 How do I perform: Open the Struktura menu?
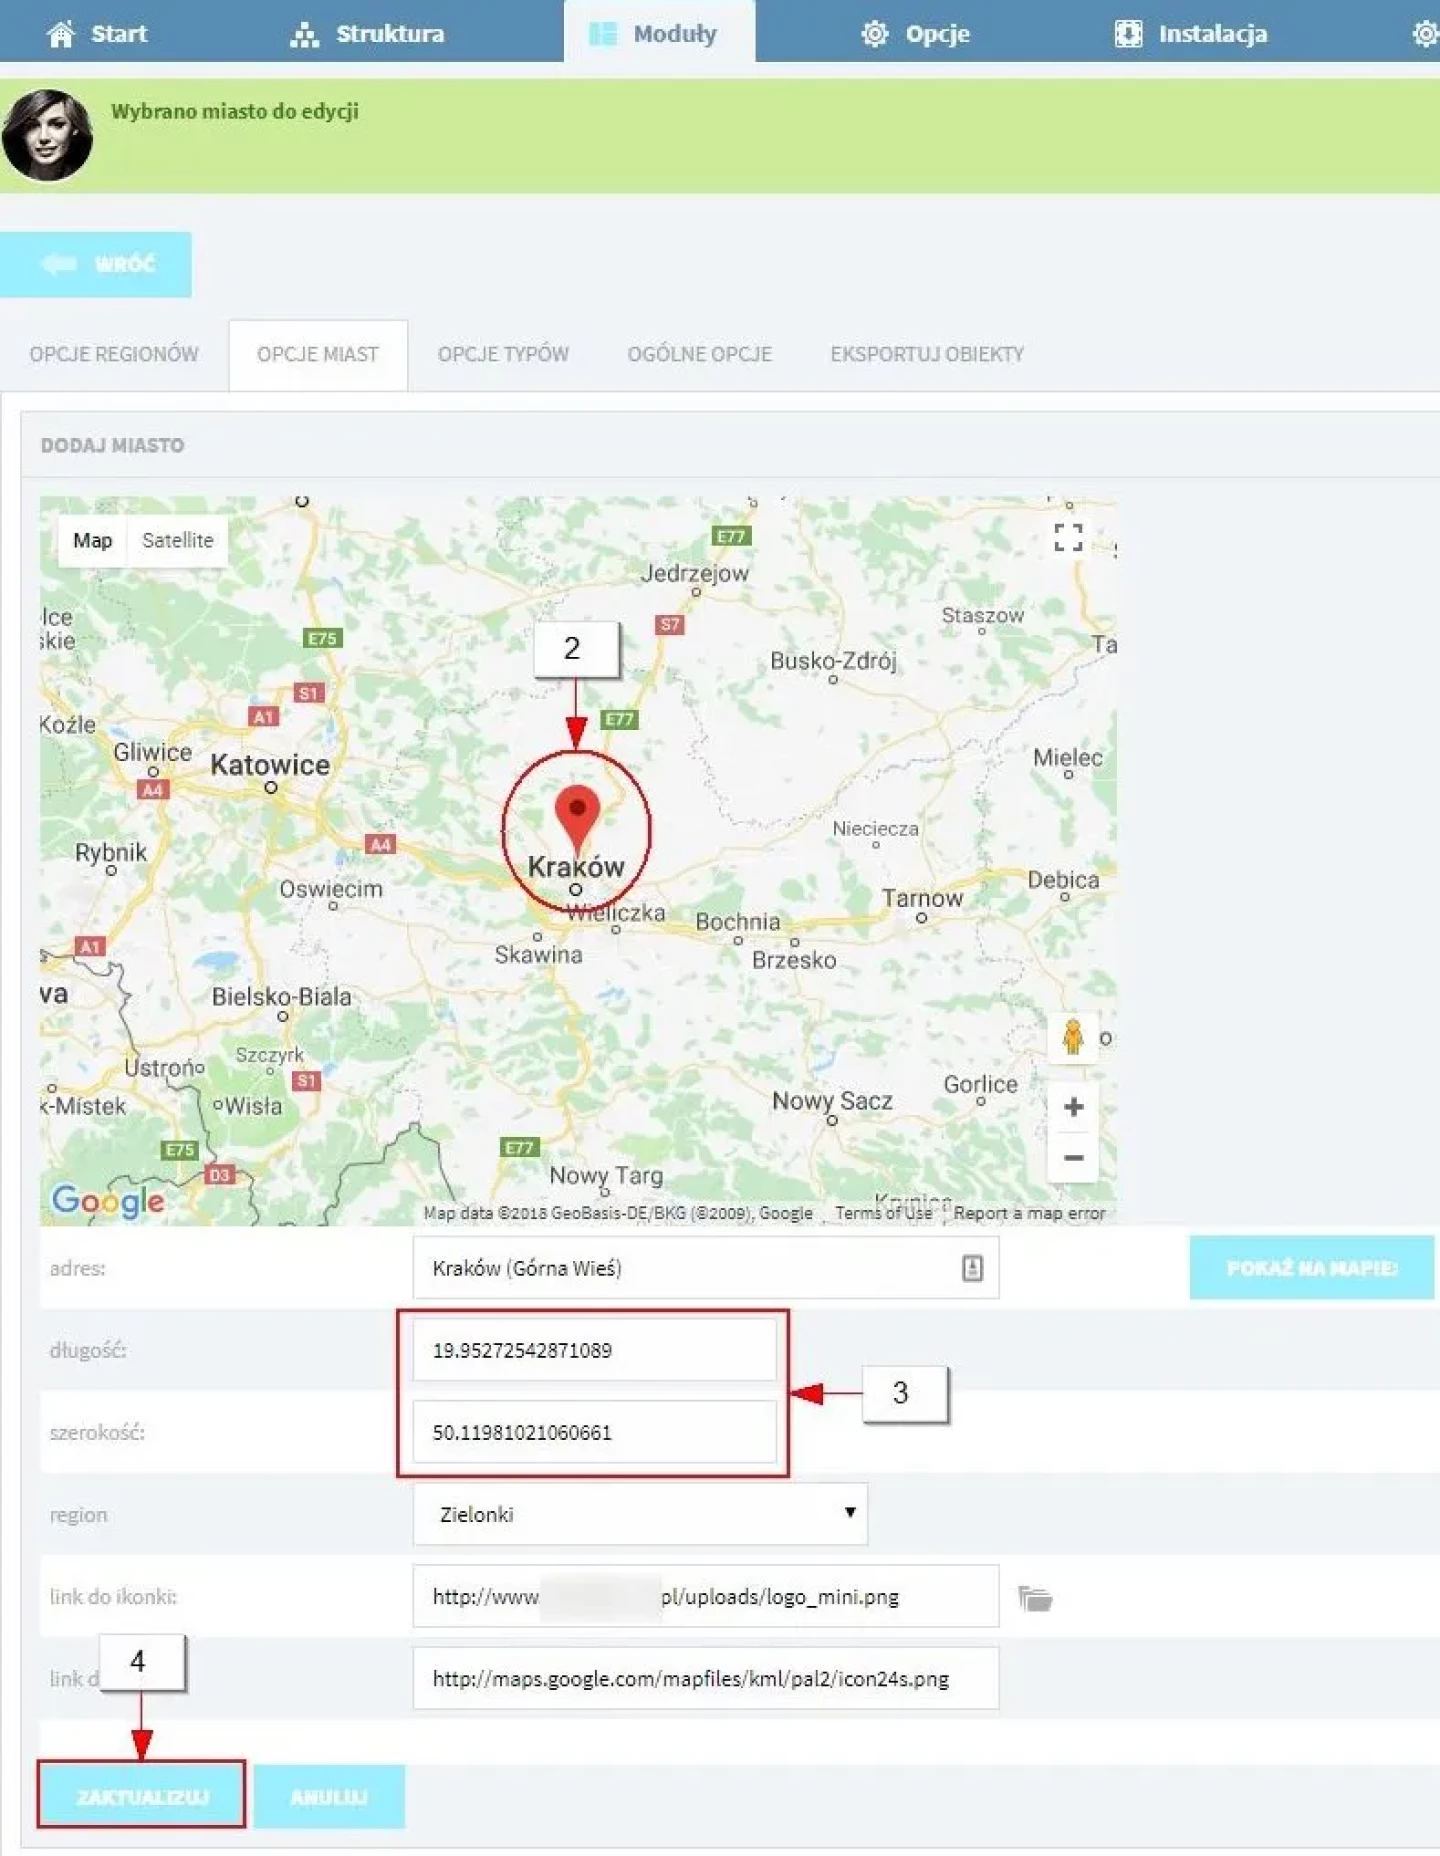pos(367,33)
